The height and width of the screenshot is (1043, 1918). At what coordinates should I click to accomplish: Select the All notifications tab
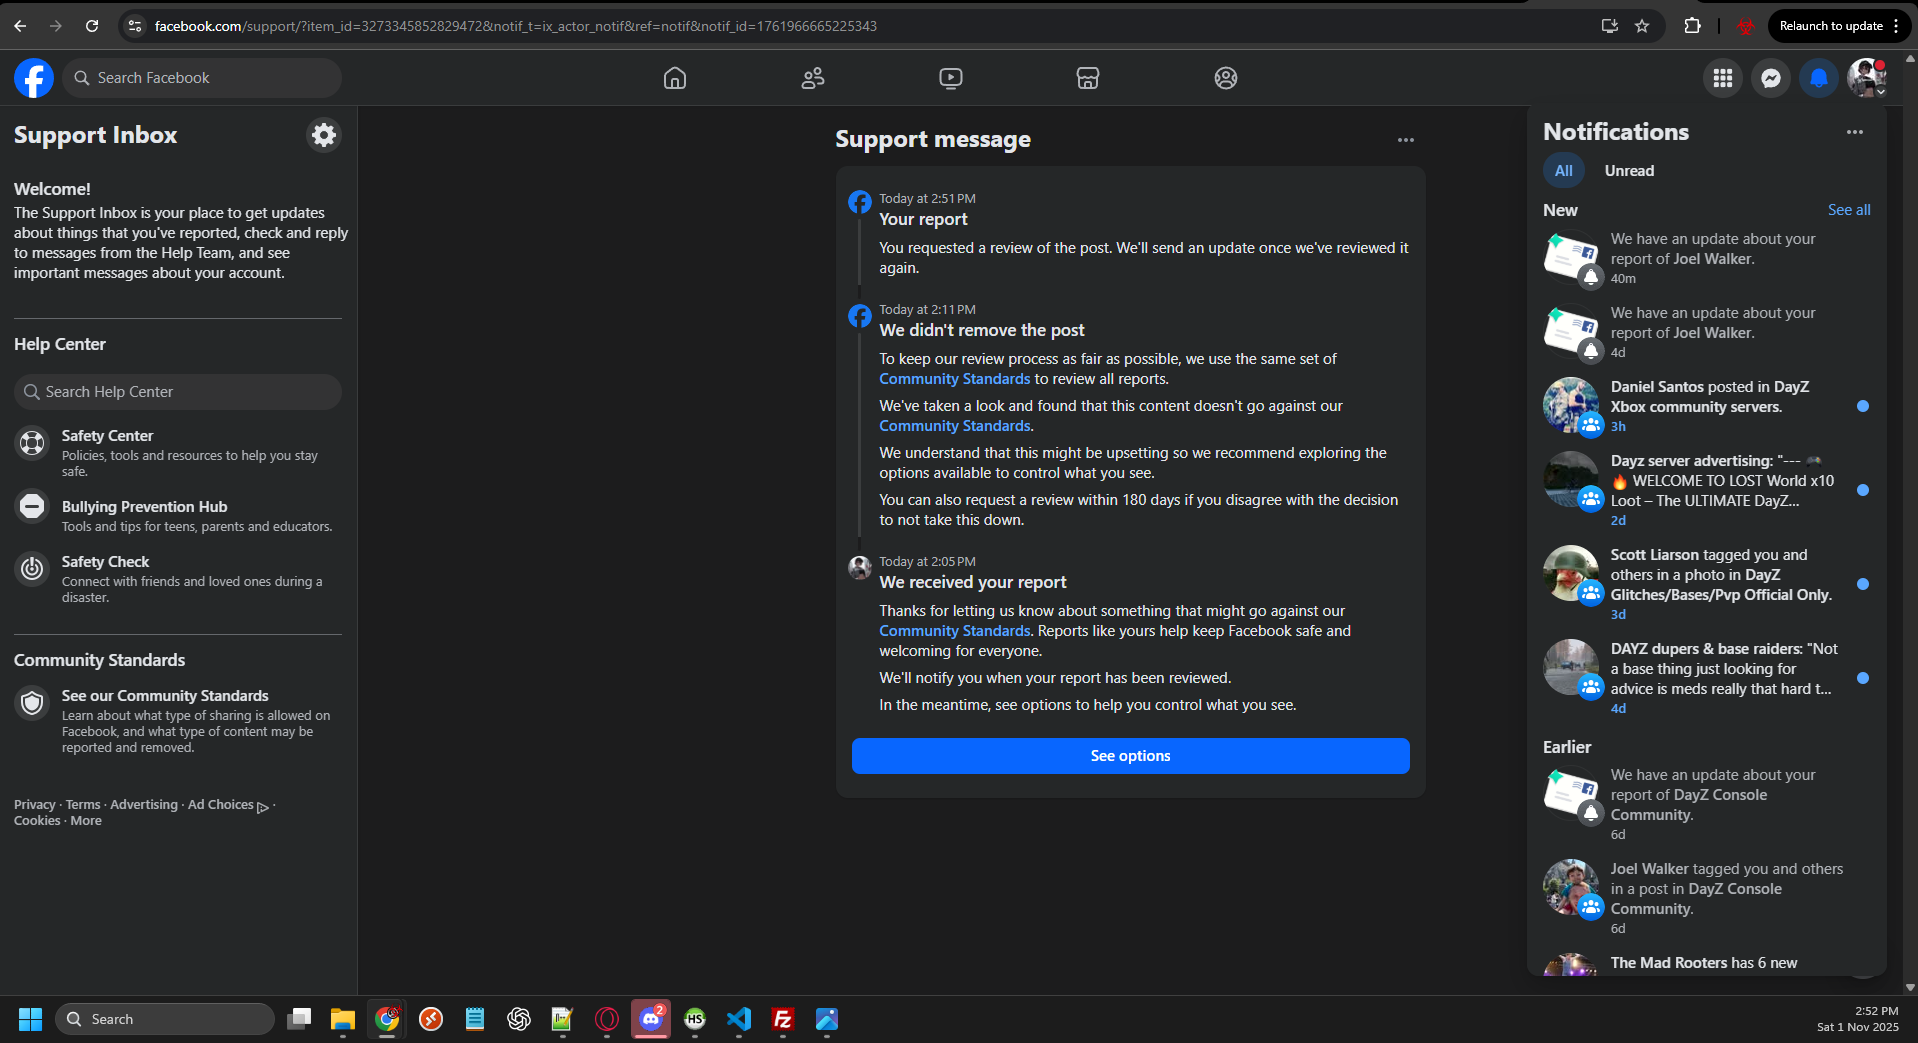pos(1564,171)
